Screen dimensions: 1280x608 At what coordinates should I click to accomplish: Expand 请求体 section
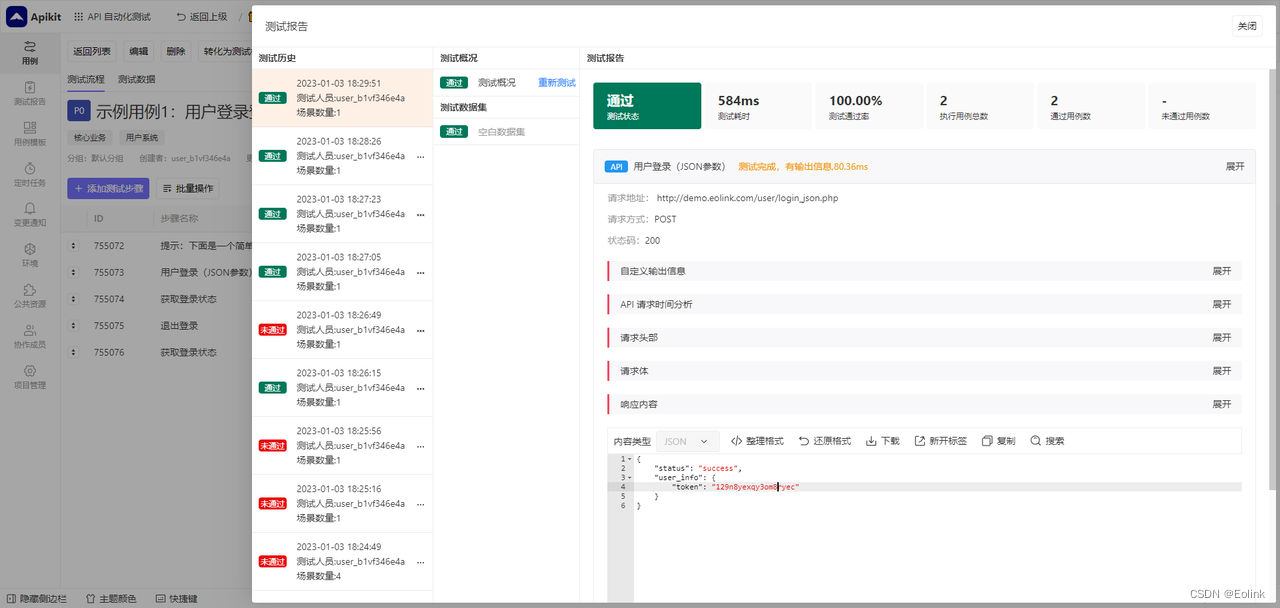(1222, 371)
